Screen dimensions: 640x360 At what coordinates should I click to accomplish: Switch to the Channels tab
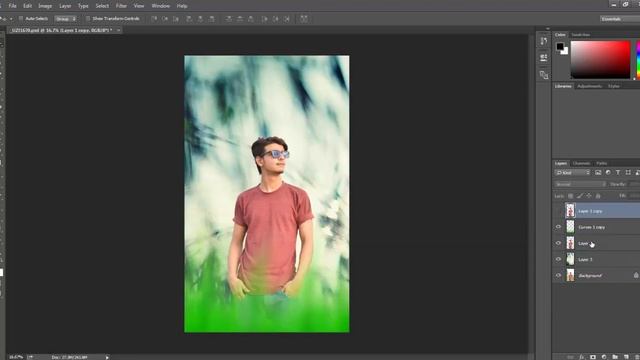click(581, 163)
